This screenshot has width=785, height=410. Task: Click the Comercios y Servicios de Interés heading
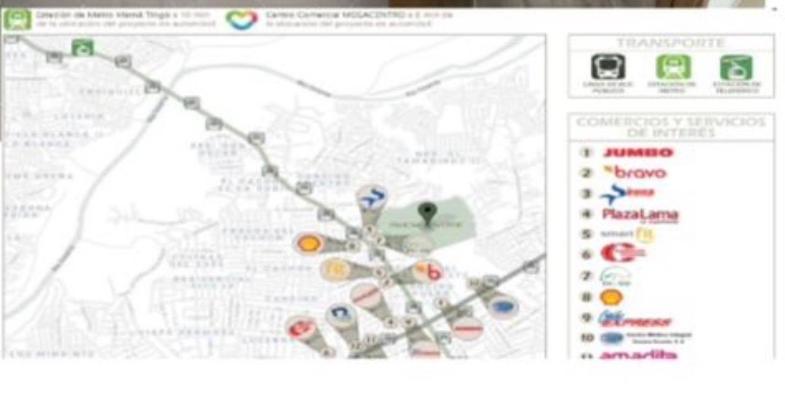[x=670, y=127]
